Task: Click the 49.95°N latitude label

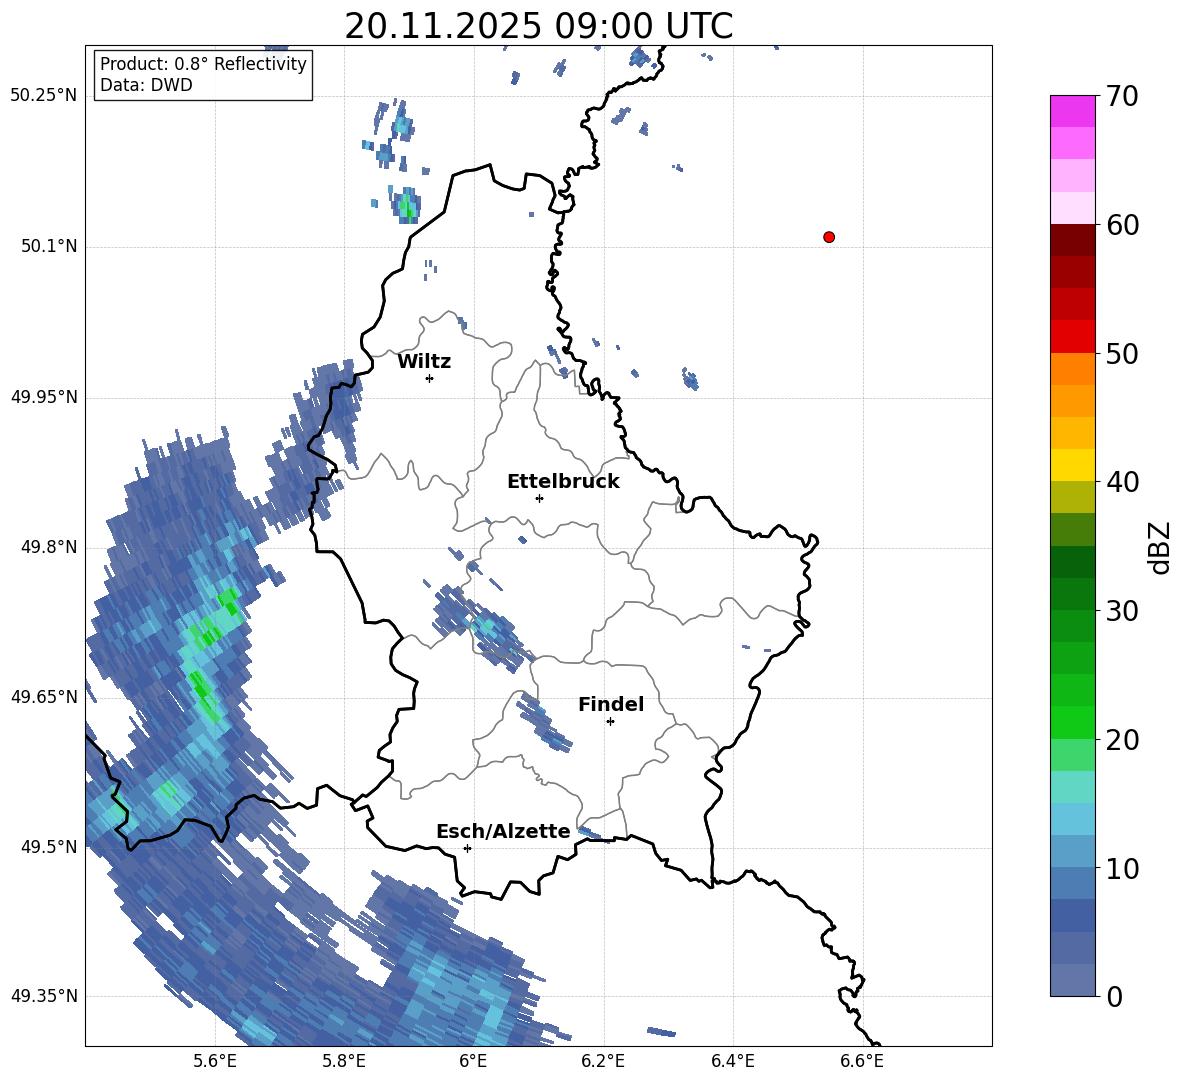Action: click(x=44, y=397)
